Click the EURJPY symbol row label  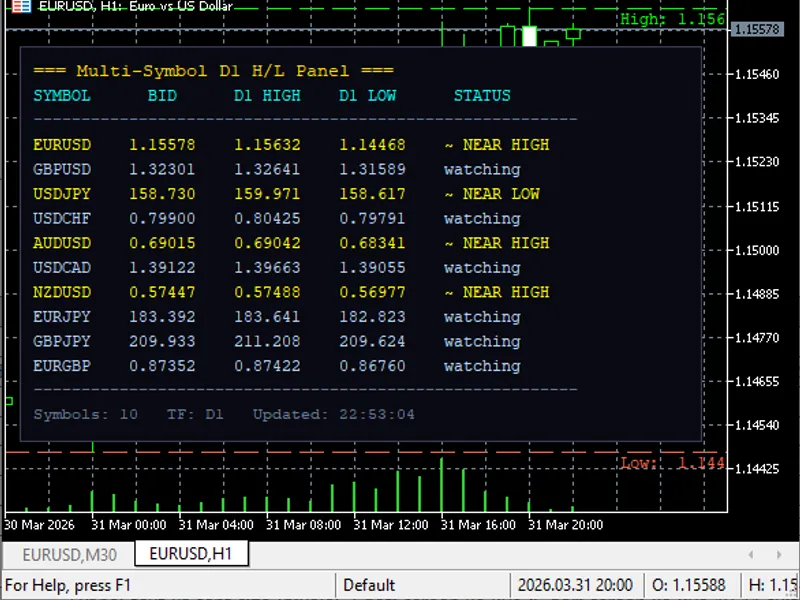click(62, 316)
